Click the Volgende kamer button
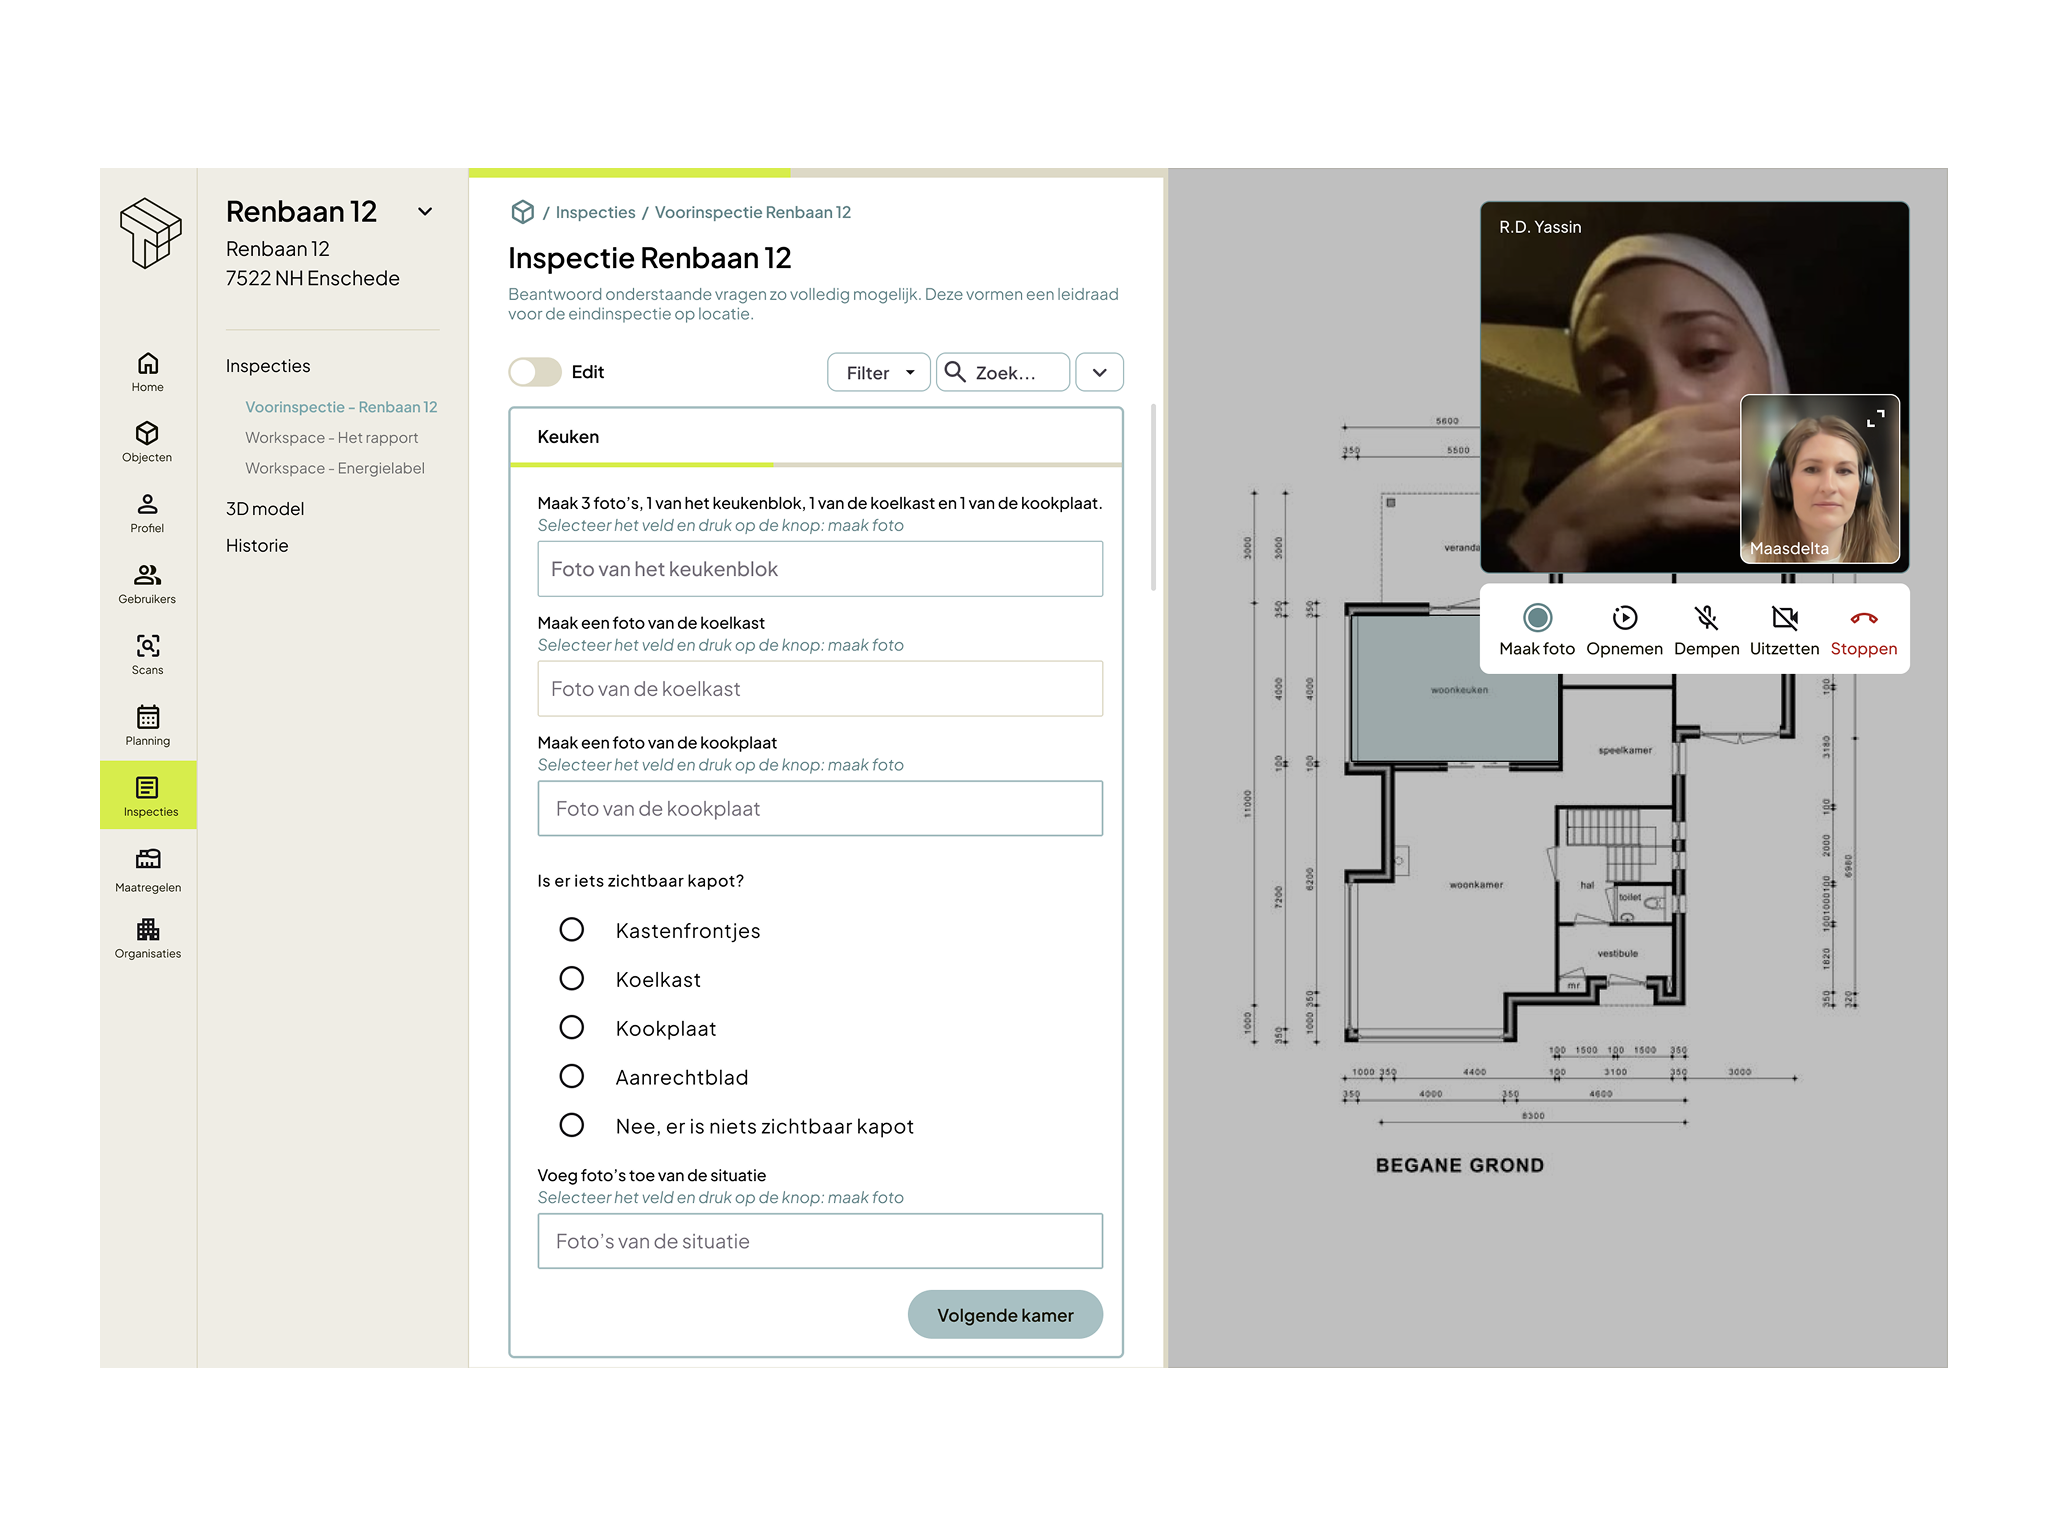2048x1536 pixels. click(x=1005, y=1315)
